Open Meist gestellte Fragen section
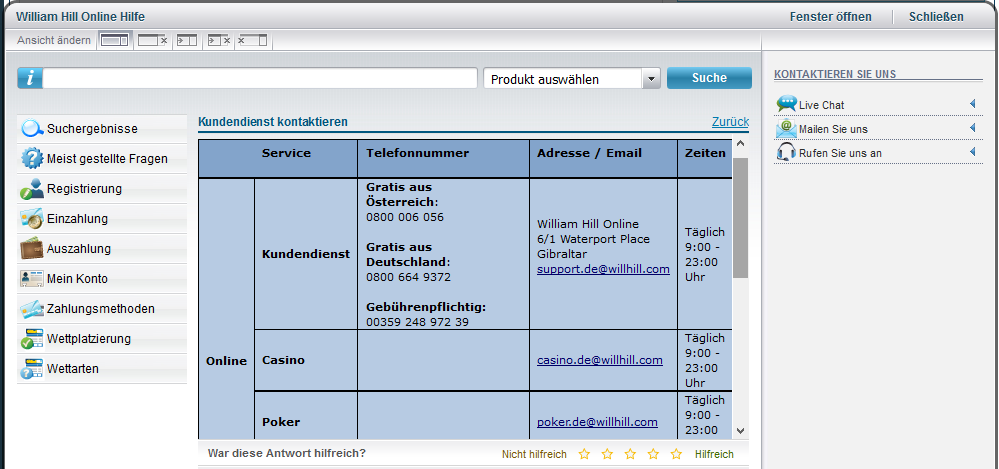999x469 pixels. click(102, 159)
